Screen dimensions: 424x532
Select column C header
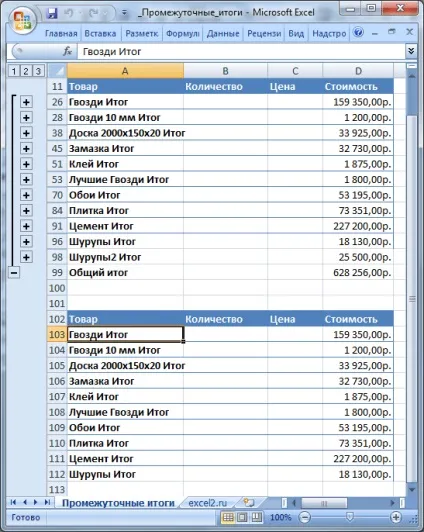coord(295,71)
